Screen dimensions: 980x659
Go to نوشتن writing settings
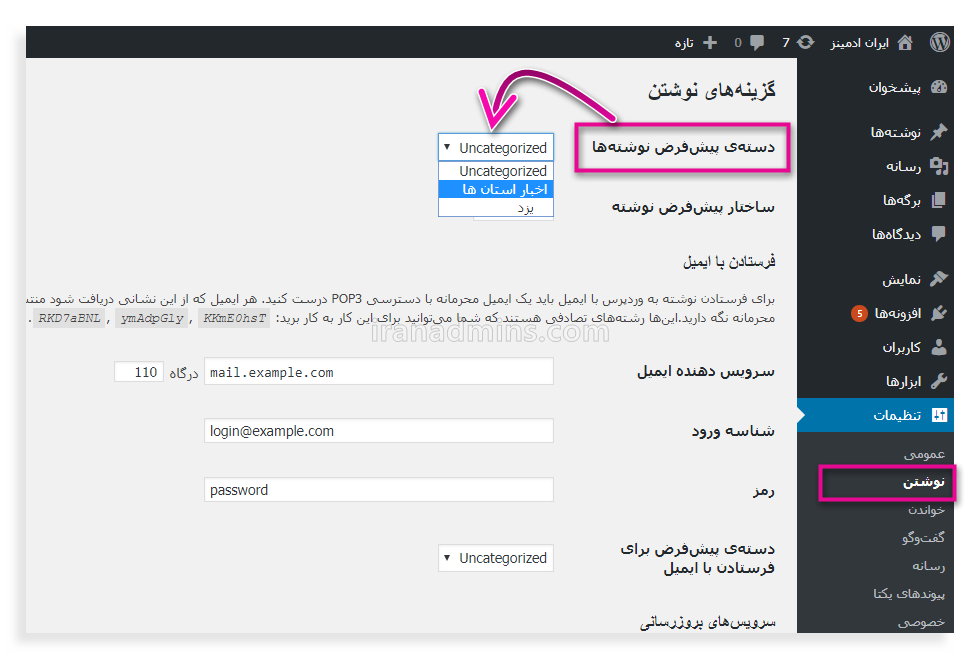923,482
